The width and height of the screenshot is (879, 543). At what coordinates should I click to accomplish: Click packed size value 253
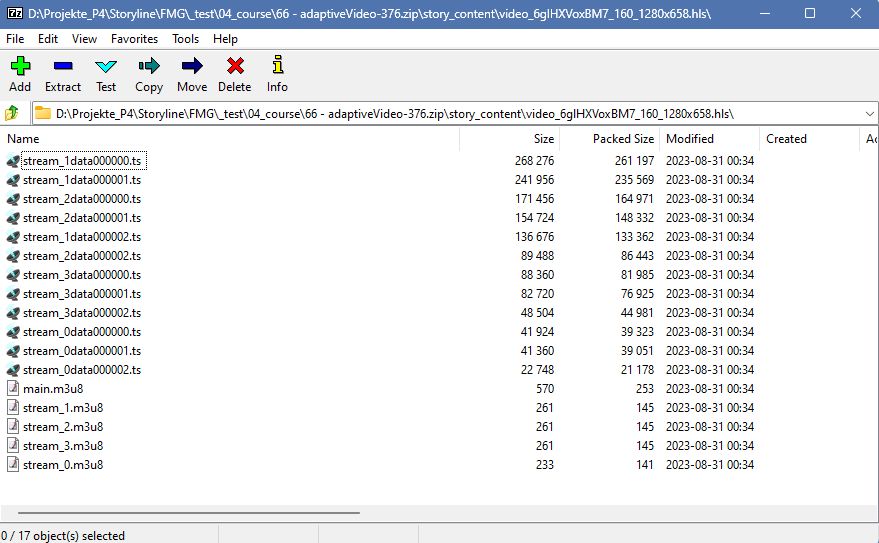[x=645, y=389]
